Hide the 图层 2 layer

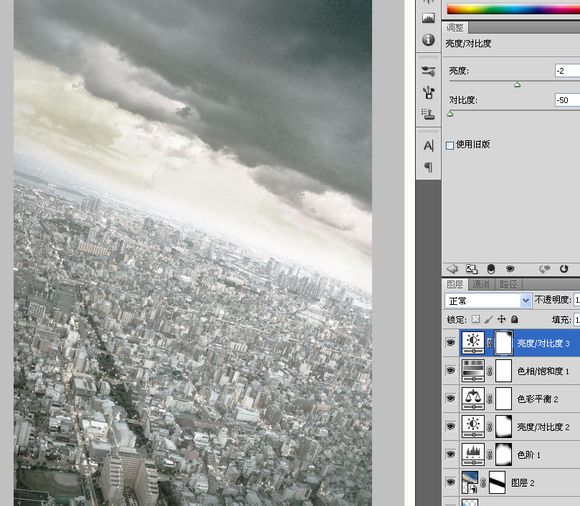pos(451,482)
